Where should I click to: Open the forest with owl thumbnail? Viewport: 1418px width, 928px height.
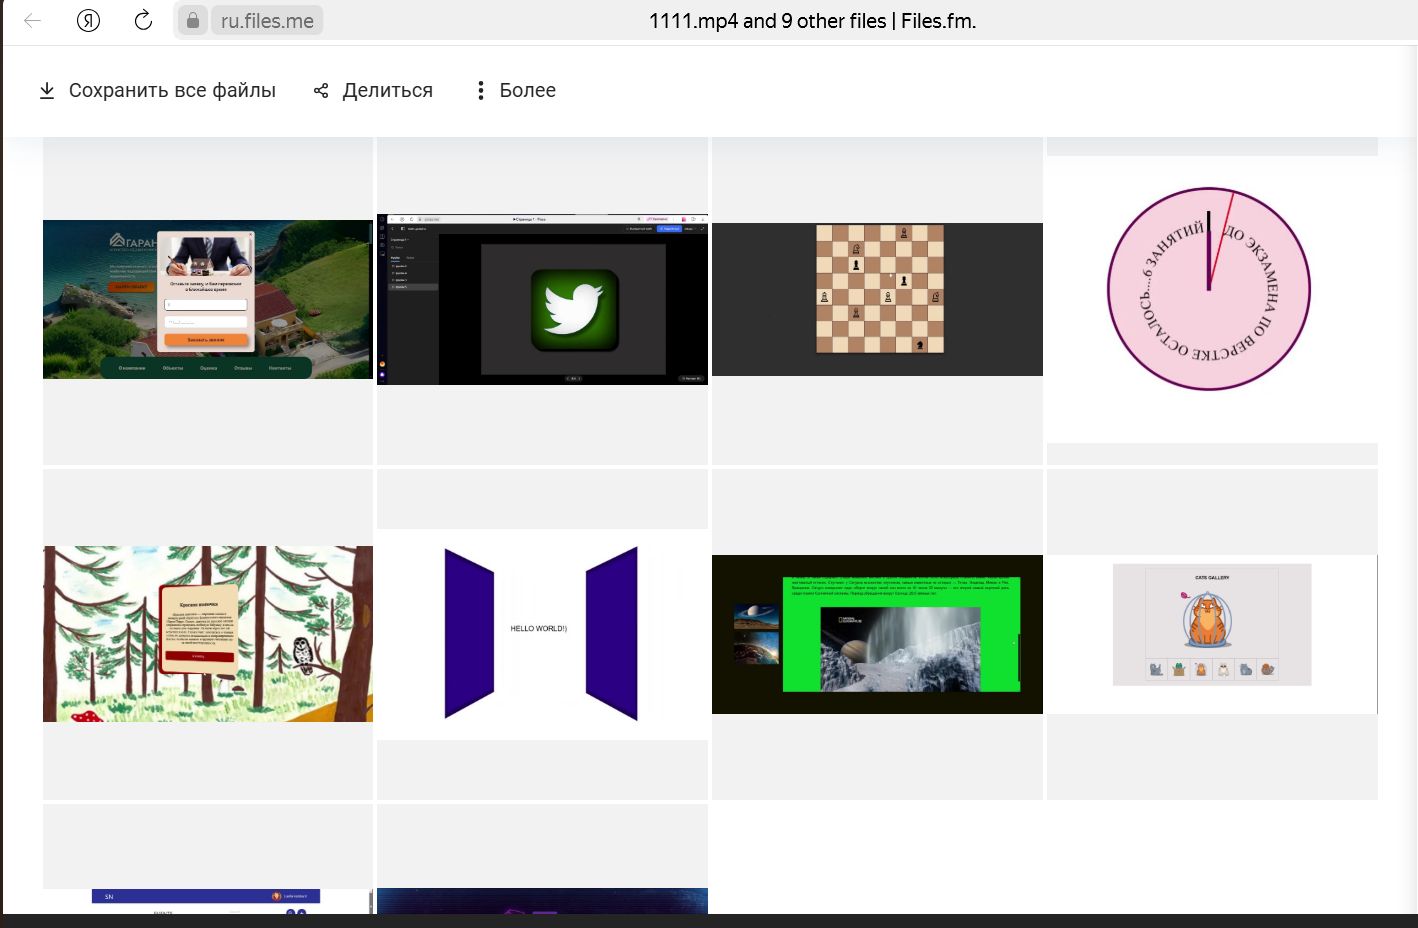[x=208, y=634]
